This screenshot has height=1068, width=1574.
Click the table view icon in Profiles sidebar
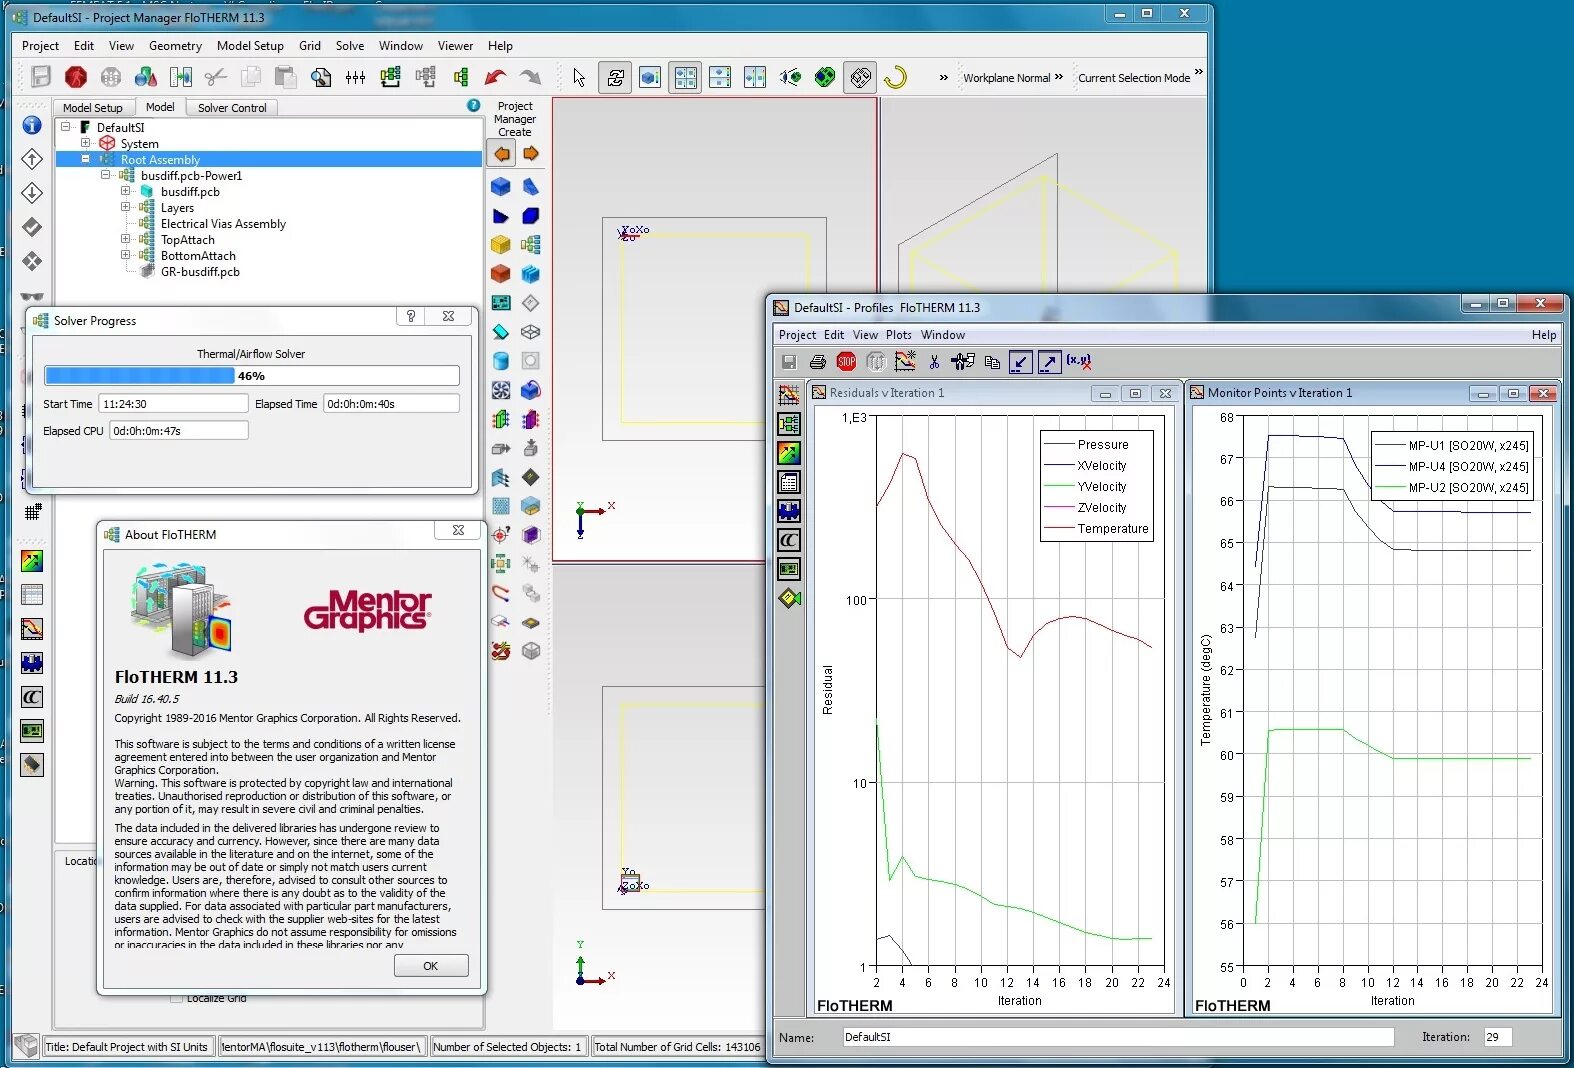coord(789,482)
